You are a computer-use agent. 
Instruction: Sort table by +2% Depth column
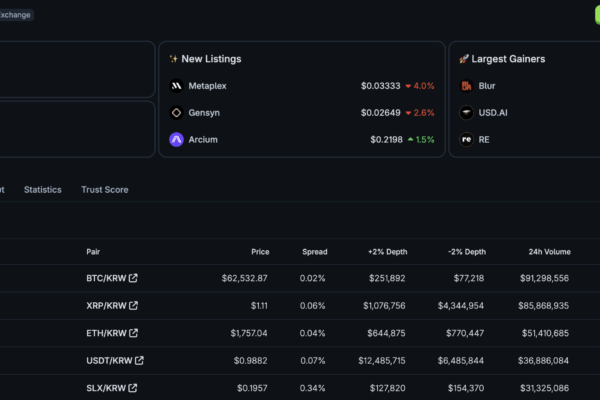click(387, 251)
